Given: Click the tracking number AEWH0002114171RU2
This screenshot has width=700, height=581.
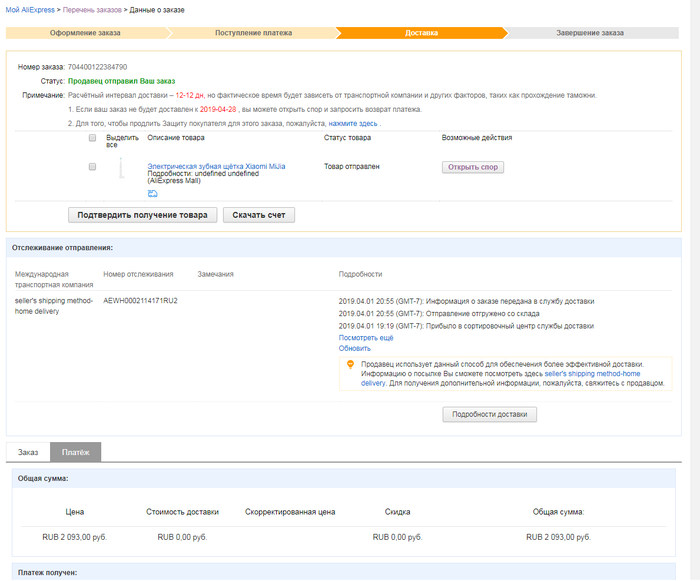Looking at the screenshot, I should (140, 300).
